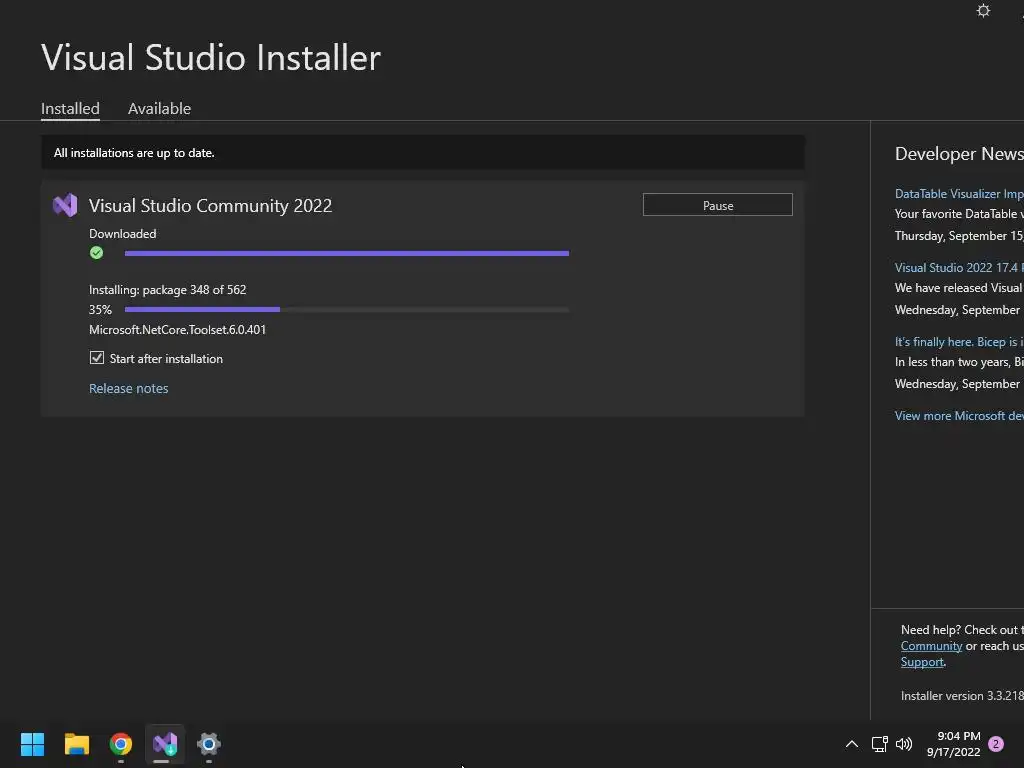Screen dimensions: 1024x768
Task: Click the 35% installing progress bar
Action: point(347,310)
